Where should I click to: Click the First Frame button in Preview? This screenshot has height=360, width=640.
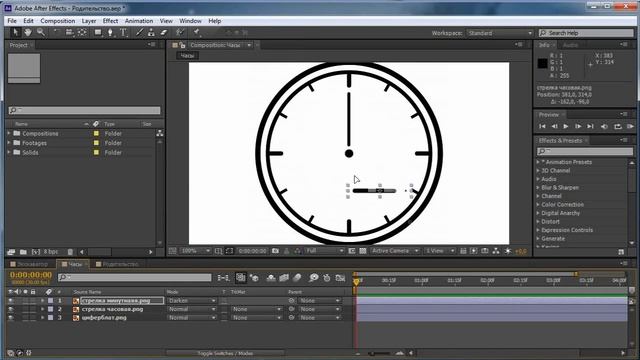coord(542,127)
